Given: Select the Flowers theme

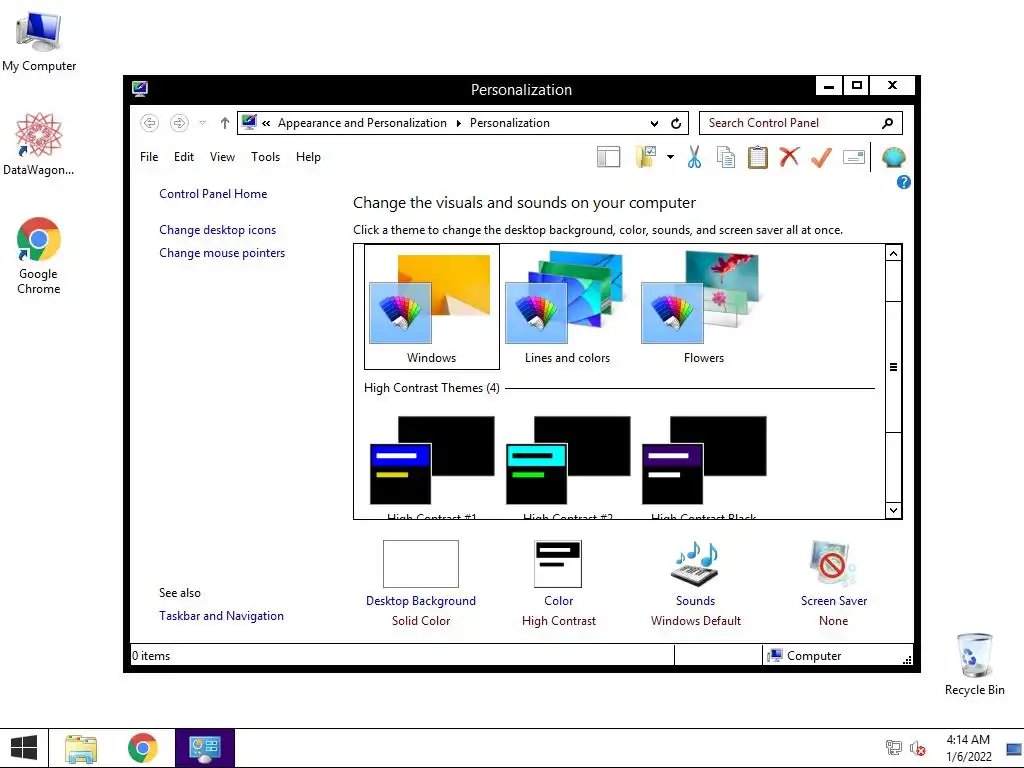Looking at the screenshot, I should point(703,307).
